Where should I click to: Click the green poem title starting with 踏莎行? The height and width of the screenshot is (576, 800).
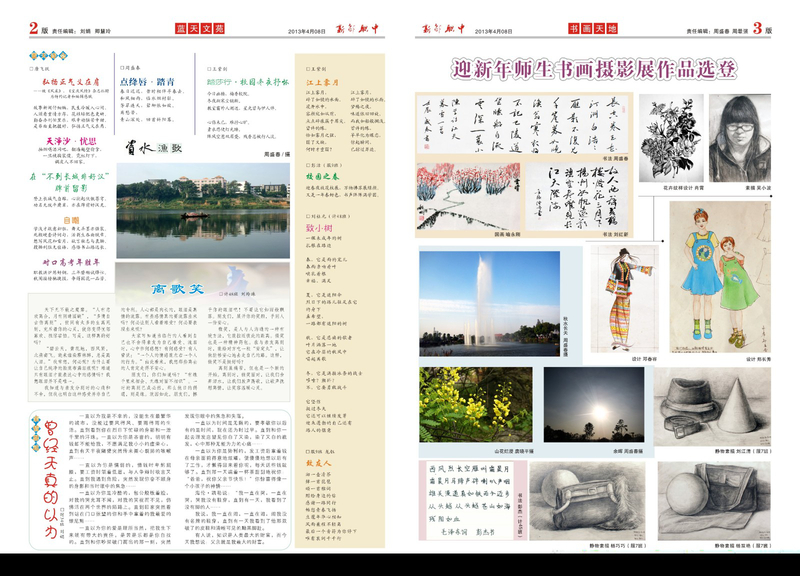click(247, 82)
